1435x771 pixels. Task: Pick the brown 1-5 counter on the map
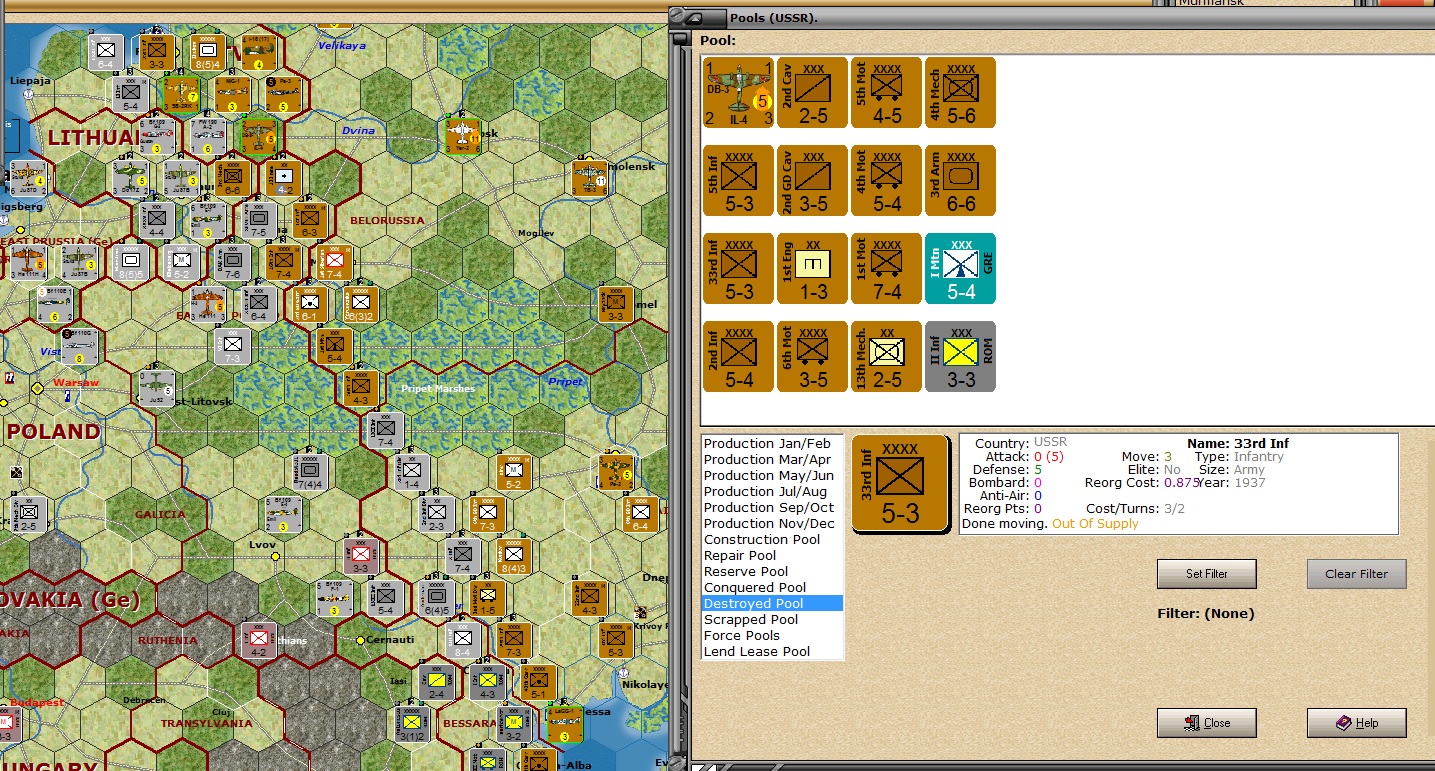487,597
